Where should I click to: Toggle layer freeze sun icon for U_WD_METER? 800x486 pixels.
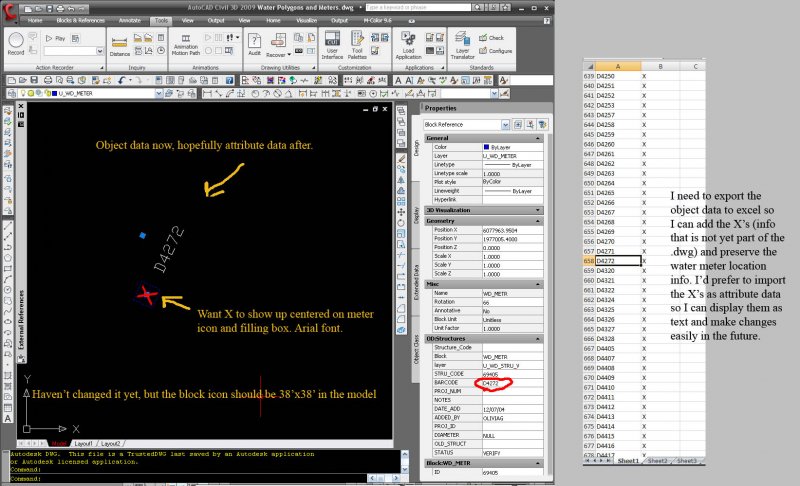click(x=31, y=93)
